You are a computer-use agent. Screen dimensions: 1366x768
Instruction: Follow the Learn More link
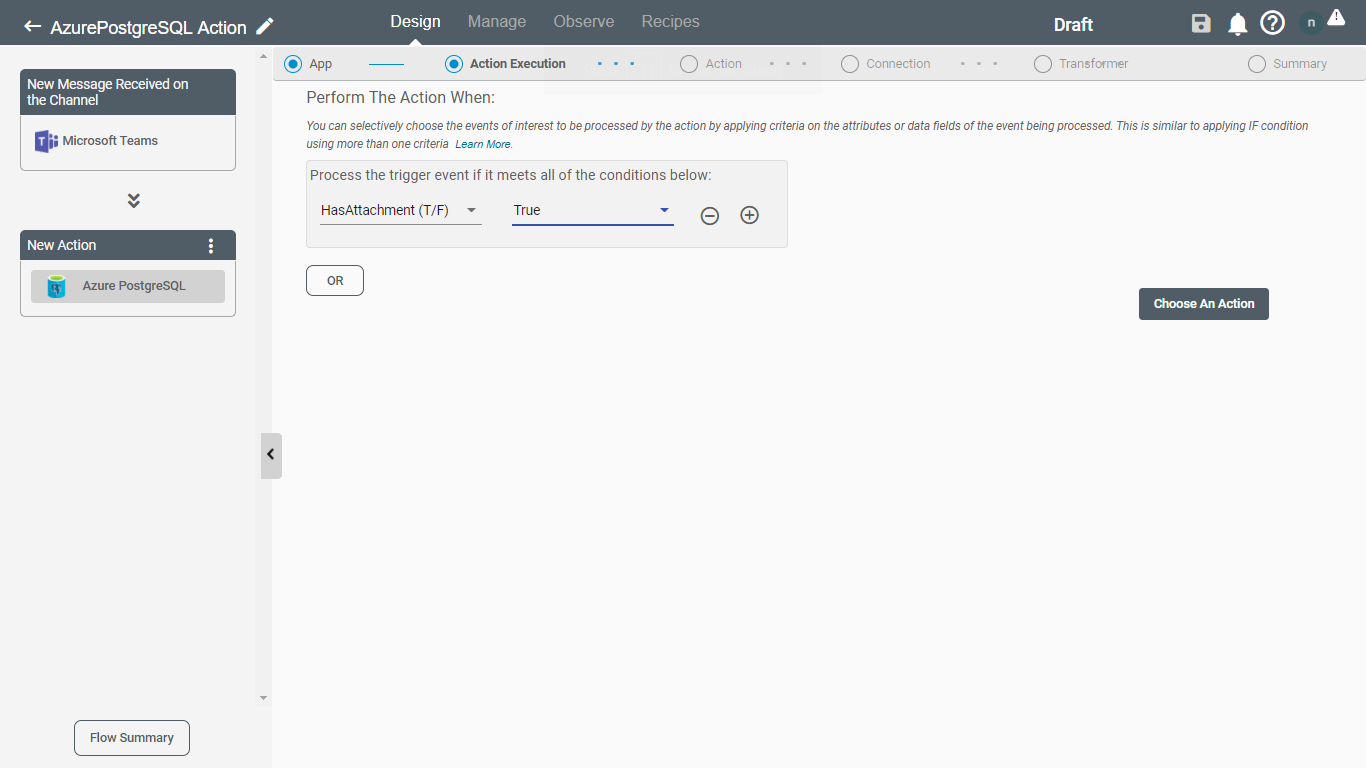tap(483, 145)
